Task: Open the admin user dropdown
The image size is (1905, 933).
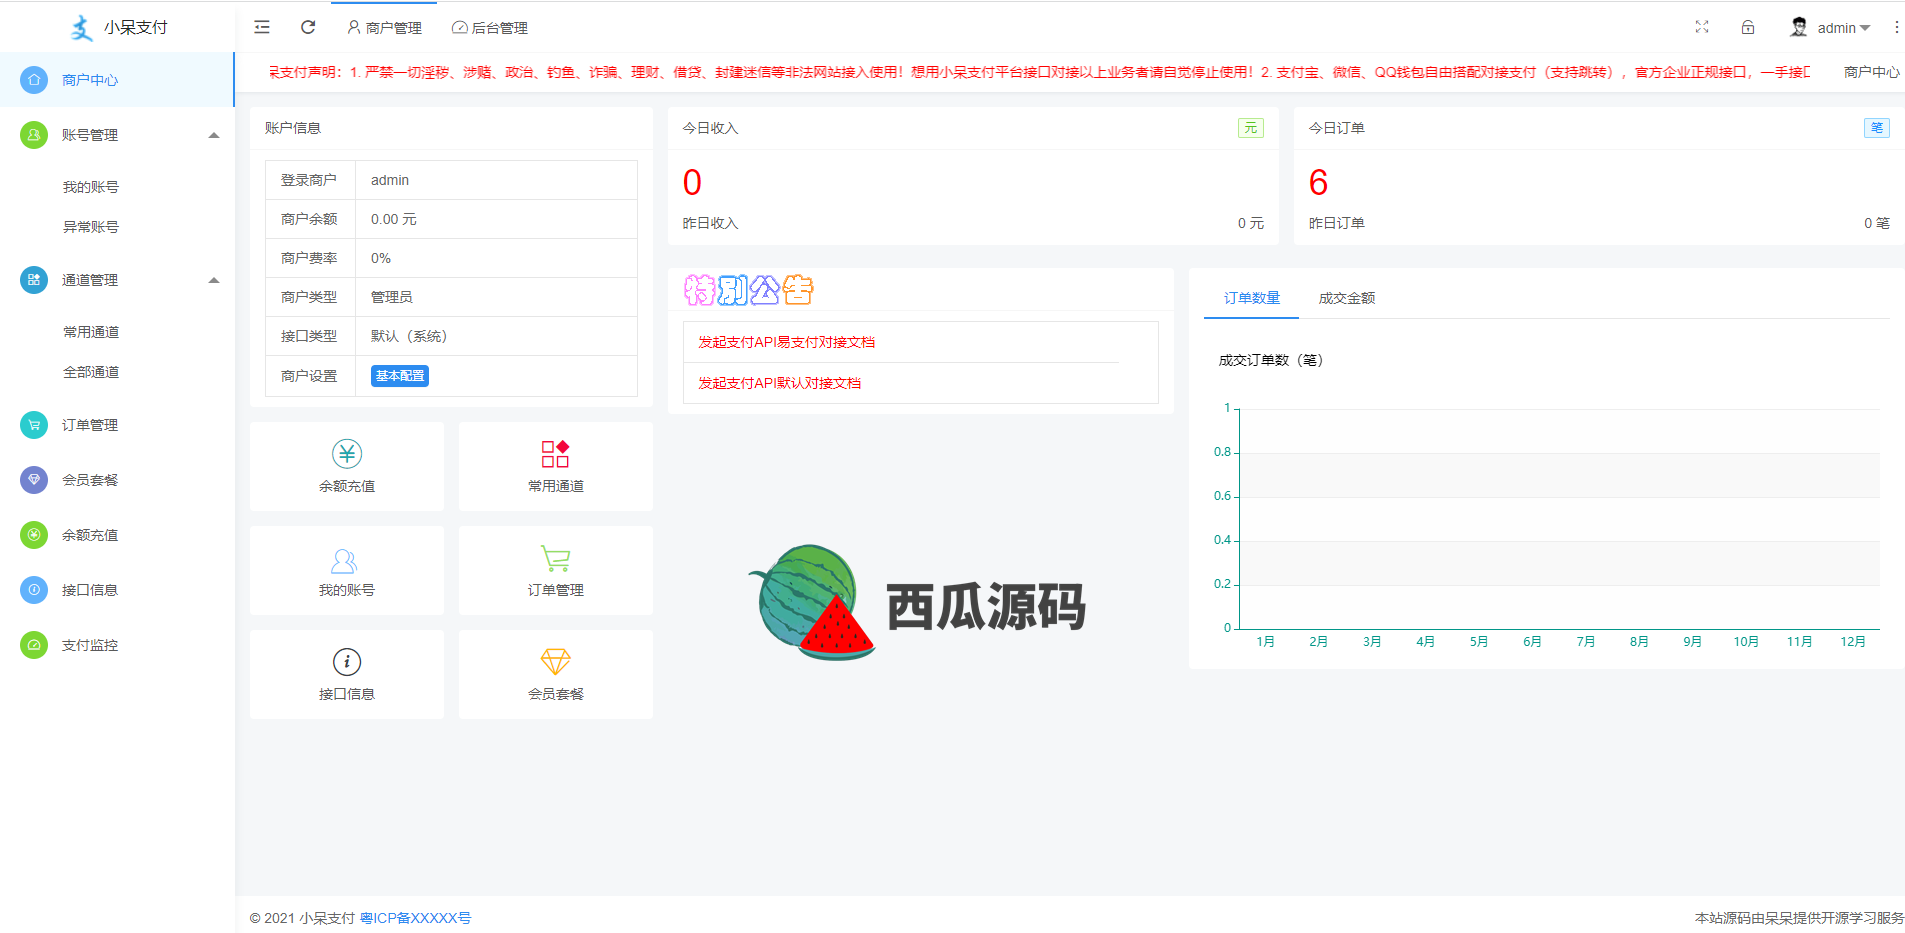Action: [1843, 28]
